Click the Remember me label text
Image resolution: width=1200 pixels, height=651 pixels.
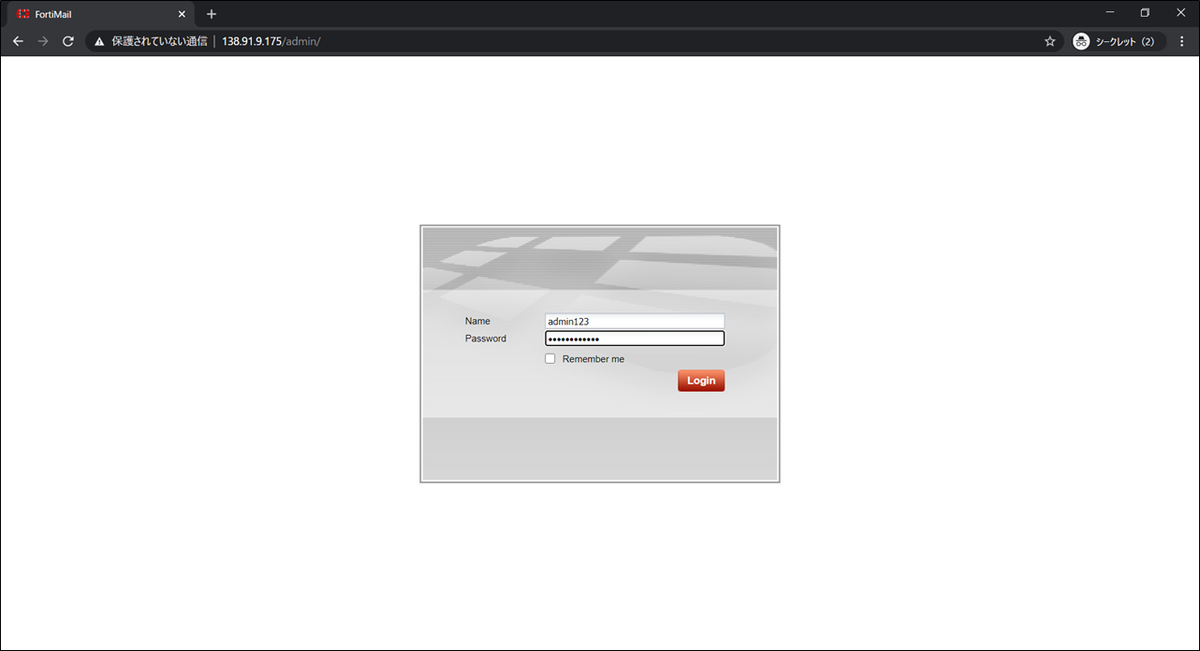click(x=593, y=359)
